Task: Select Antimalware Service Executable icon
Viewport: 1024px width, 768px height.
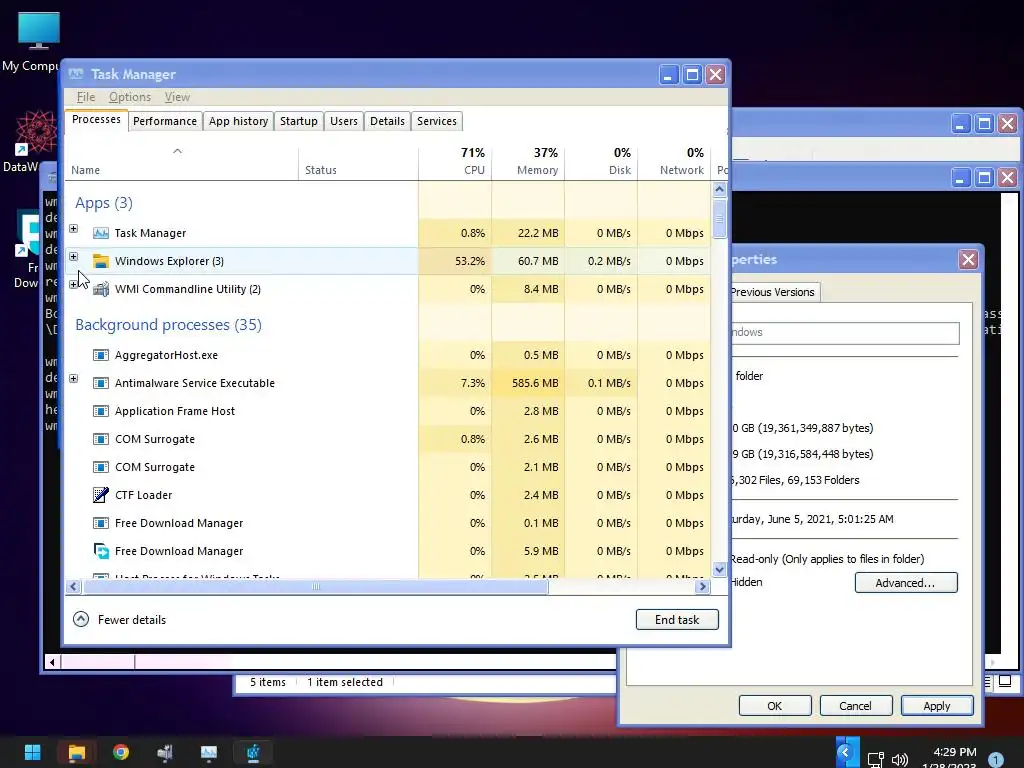Action: click(x=101, y=383)
